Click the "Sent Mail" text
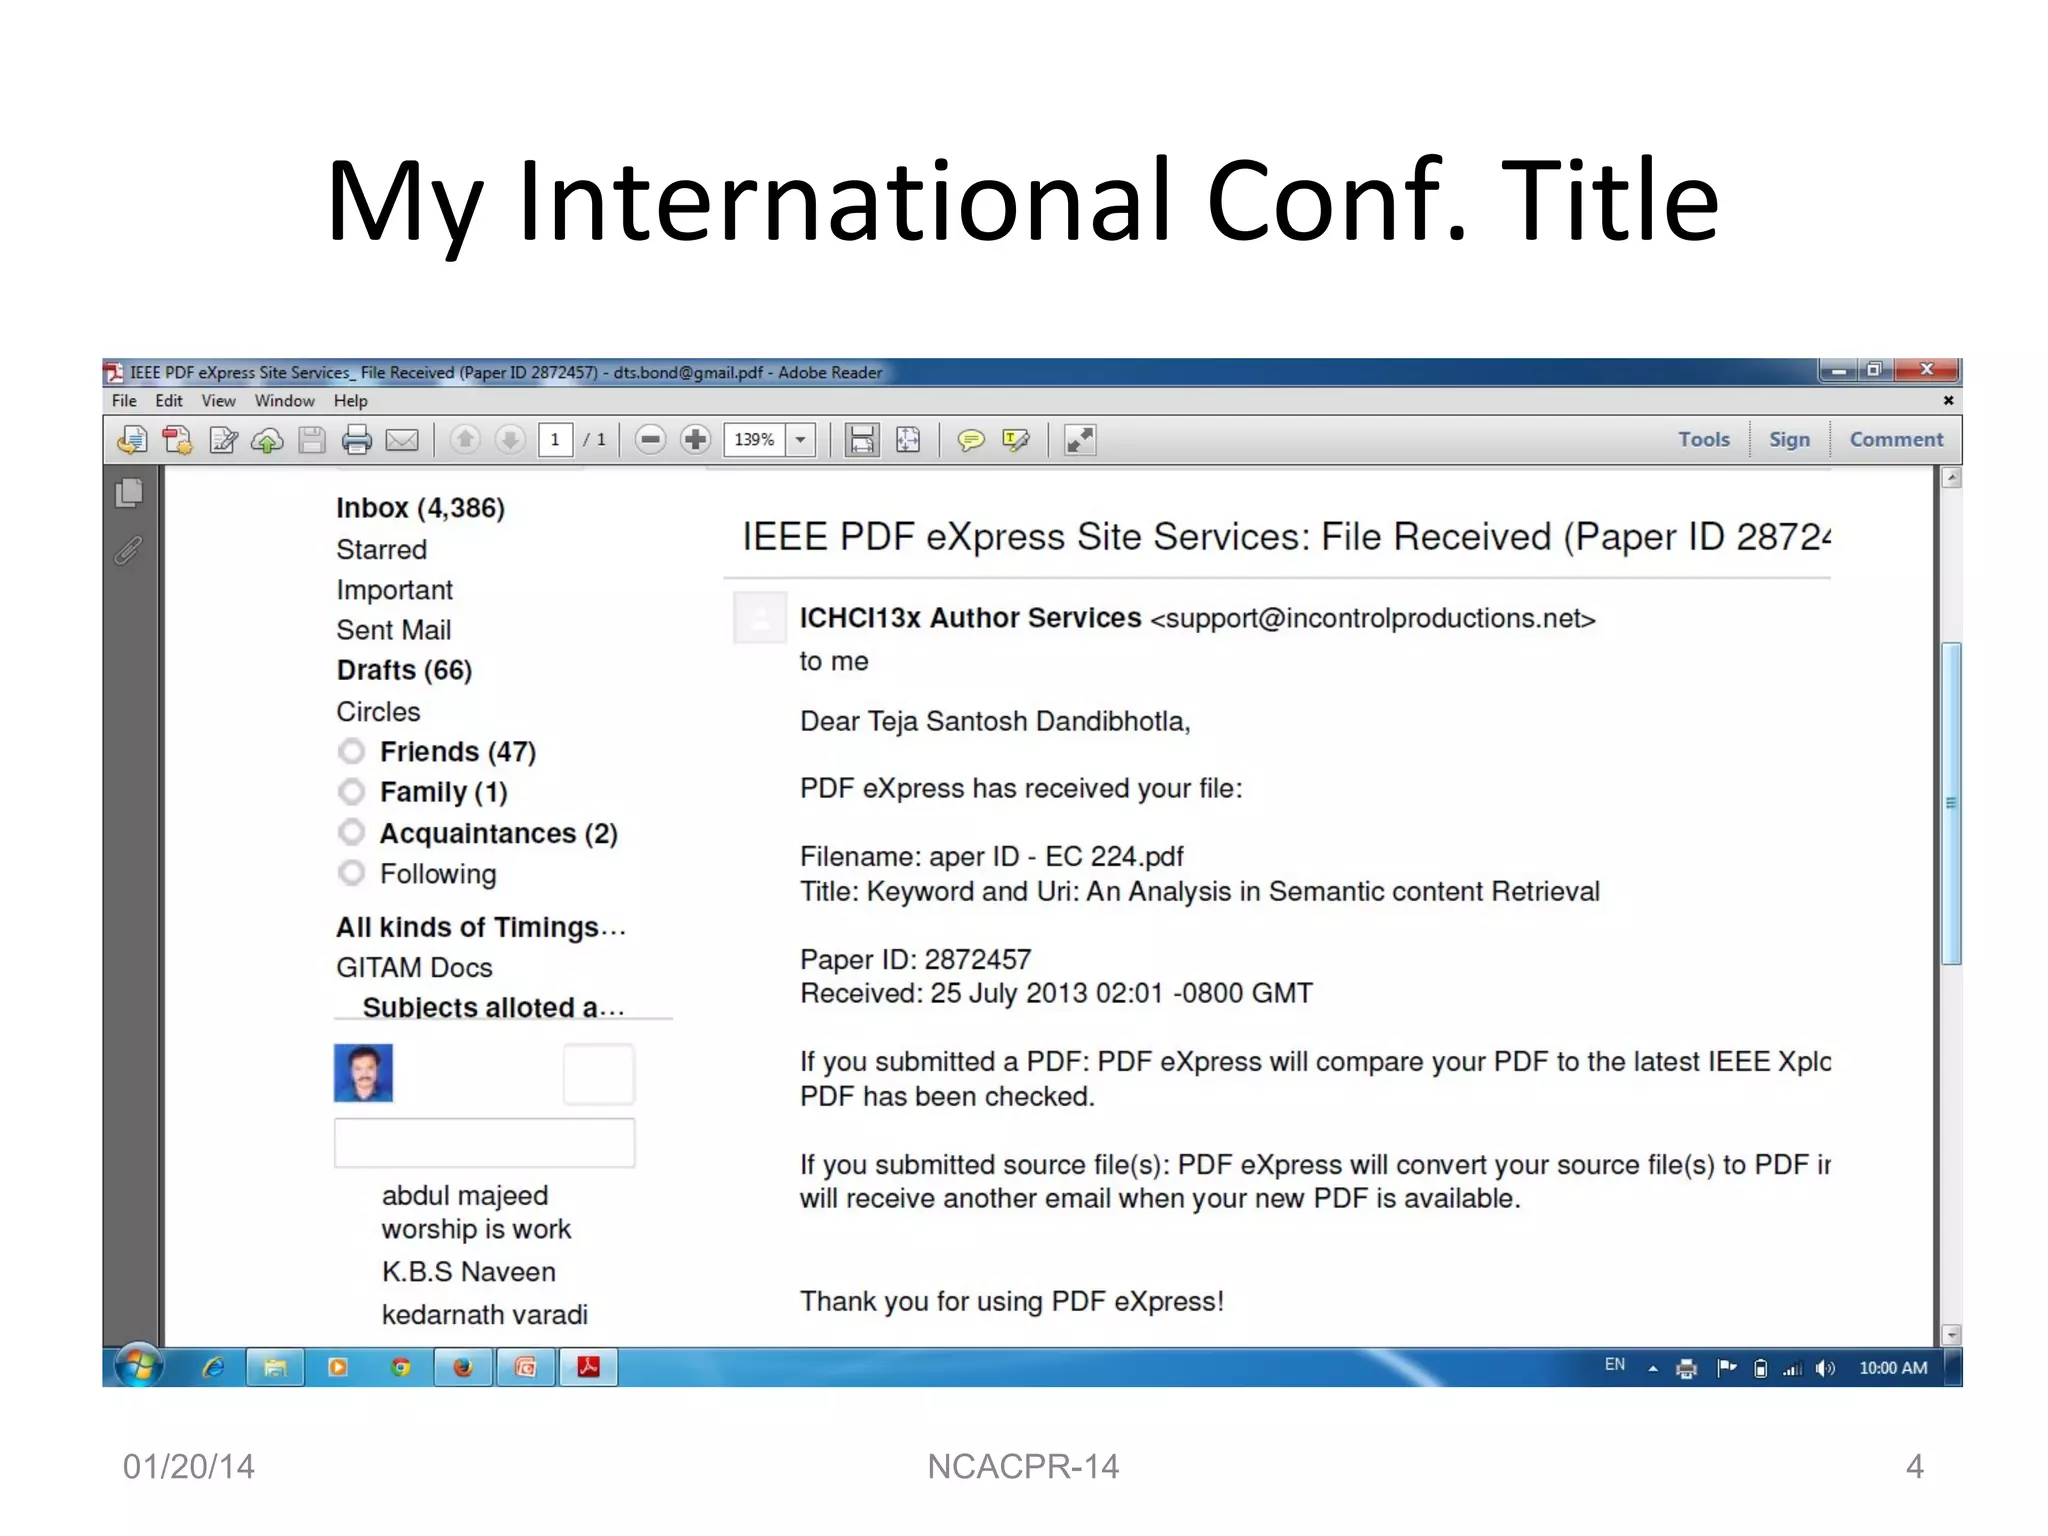Screen dimensions: 2048x1536 pyautogui.click(x=393, y=630)
